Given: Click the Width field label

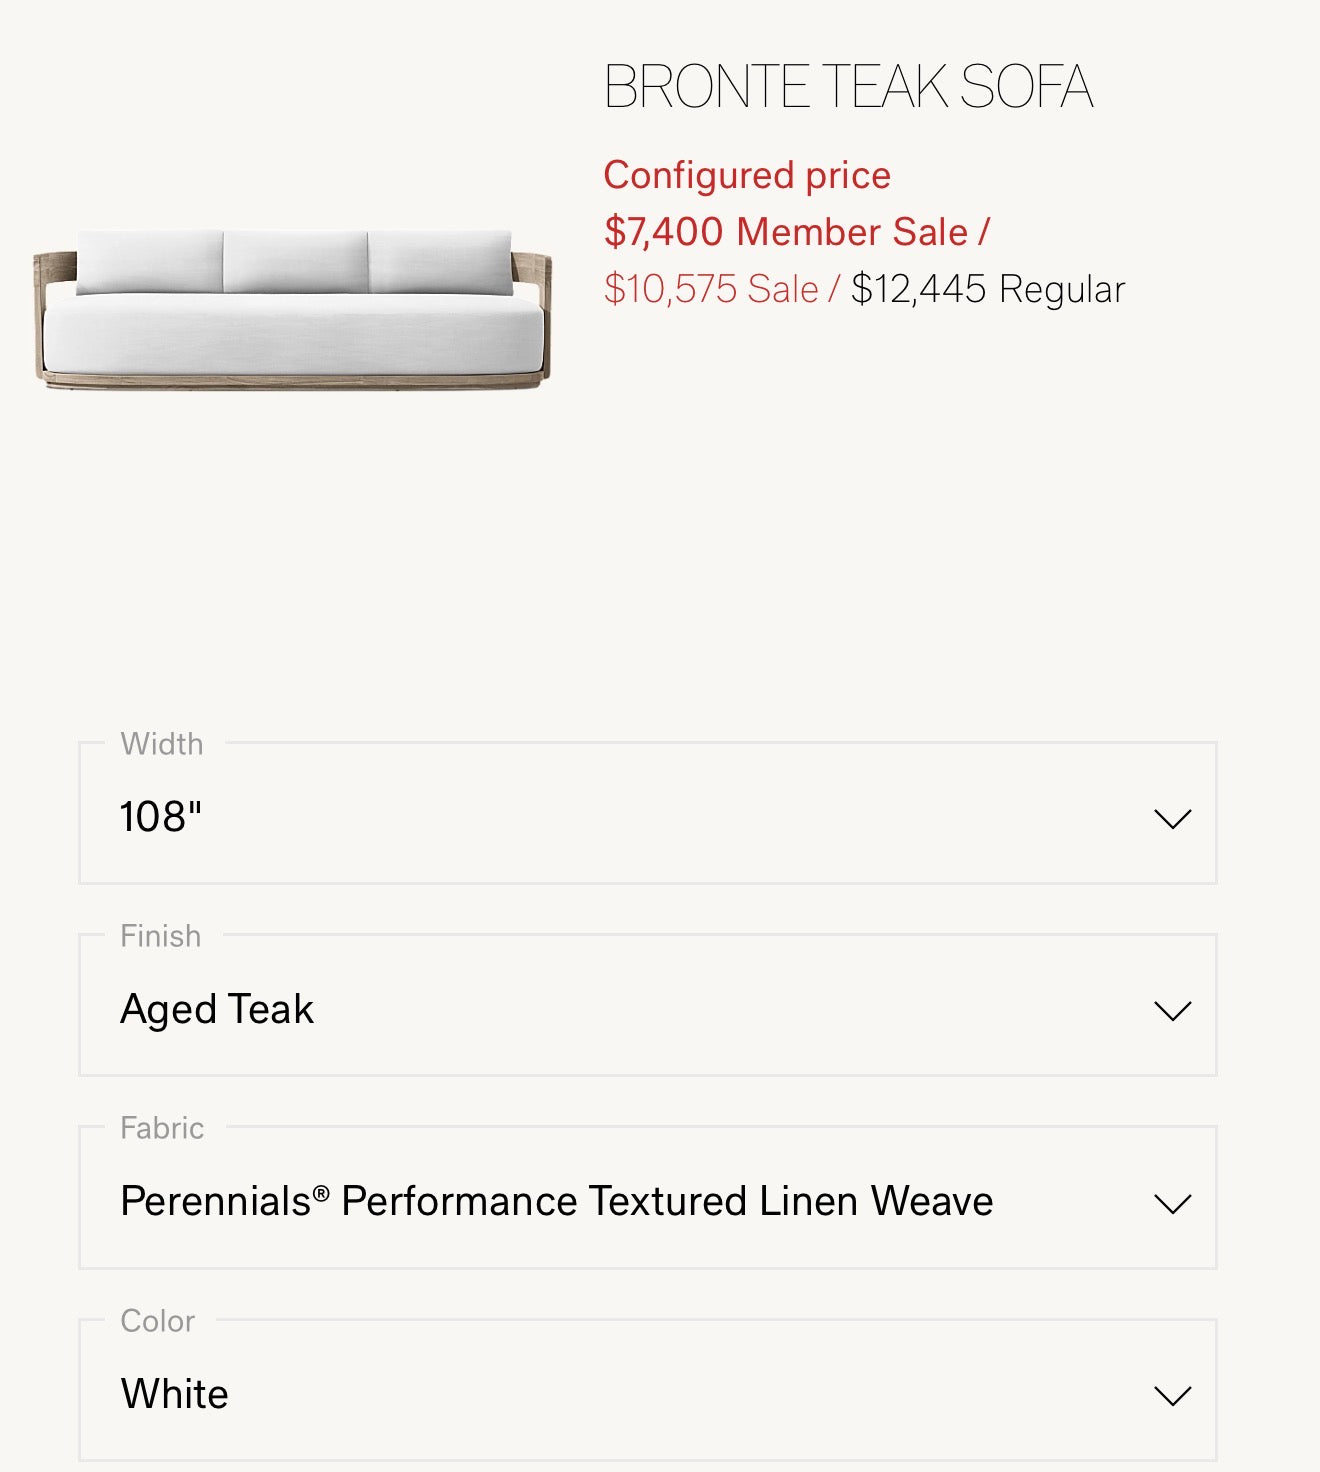Looking at the screenshot, I should click(x=162, y=744).
